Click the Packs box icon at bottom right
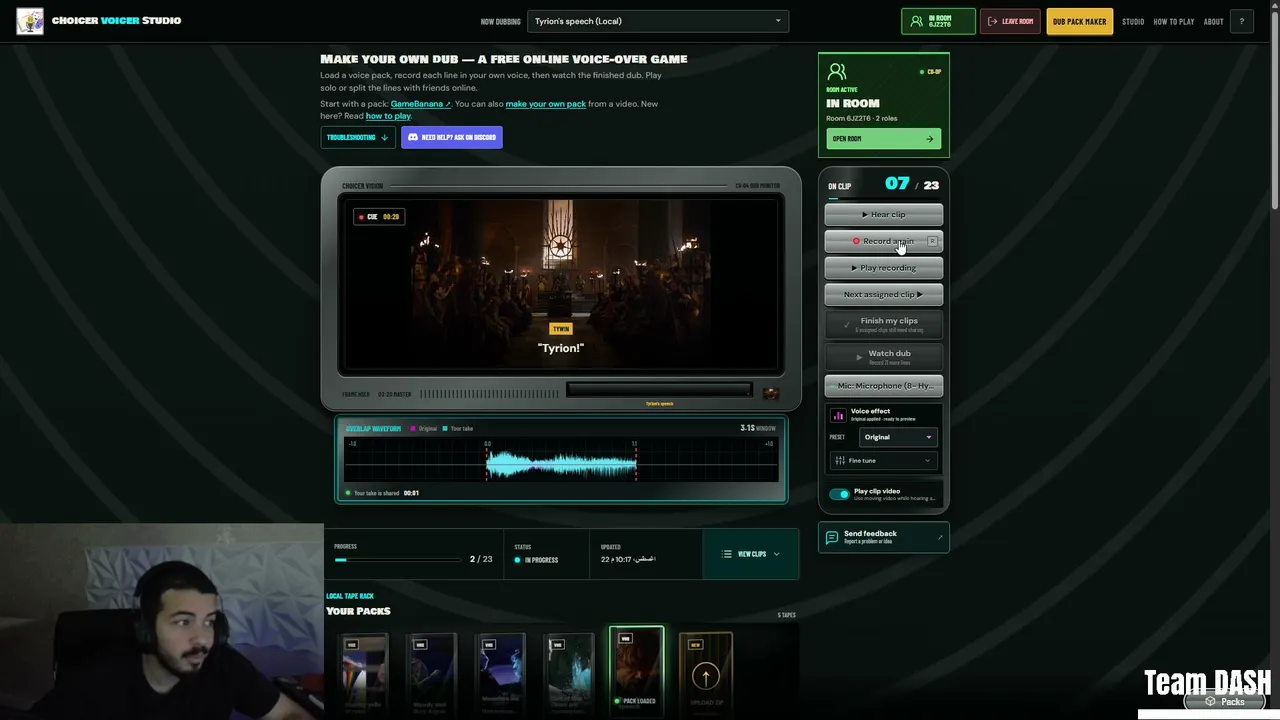Viewport: 1280px width, 720px height. click(x=1210, y=701)
